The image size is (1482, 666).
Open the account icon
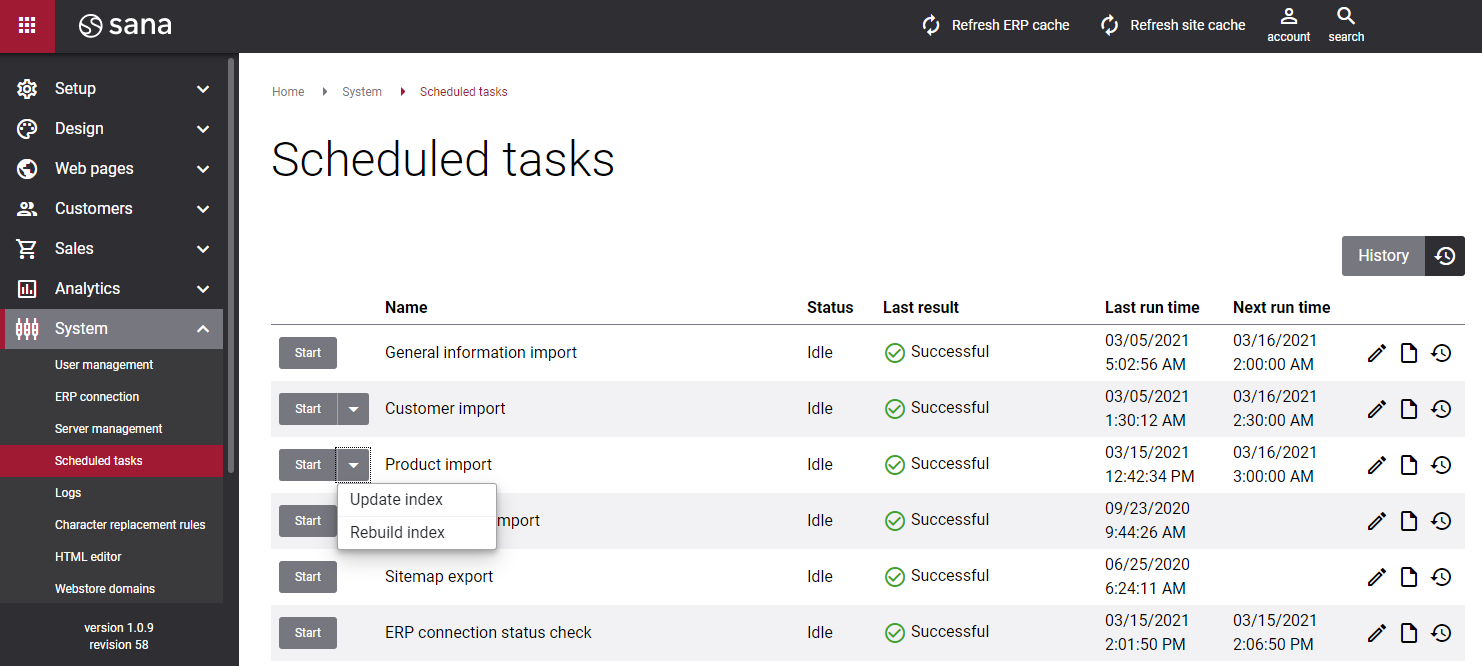click(x=1289, y=25)
